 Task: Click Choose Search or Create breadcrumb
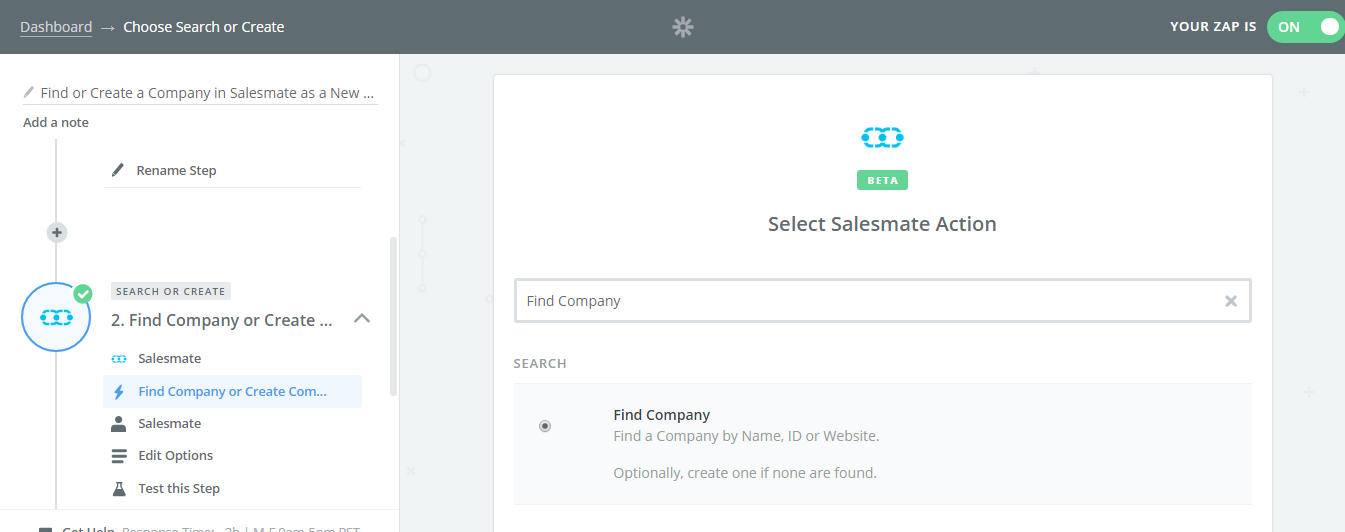coord(204,27)
